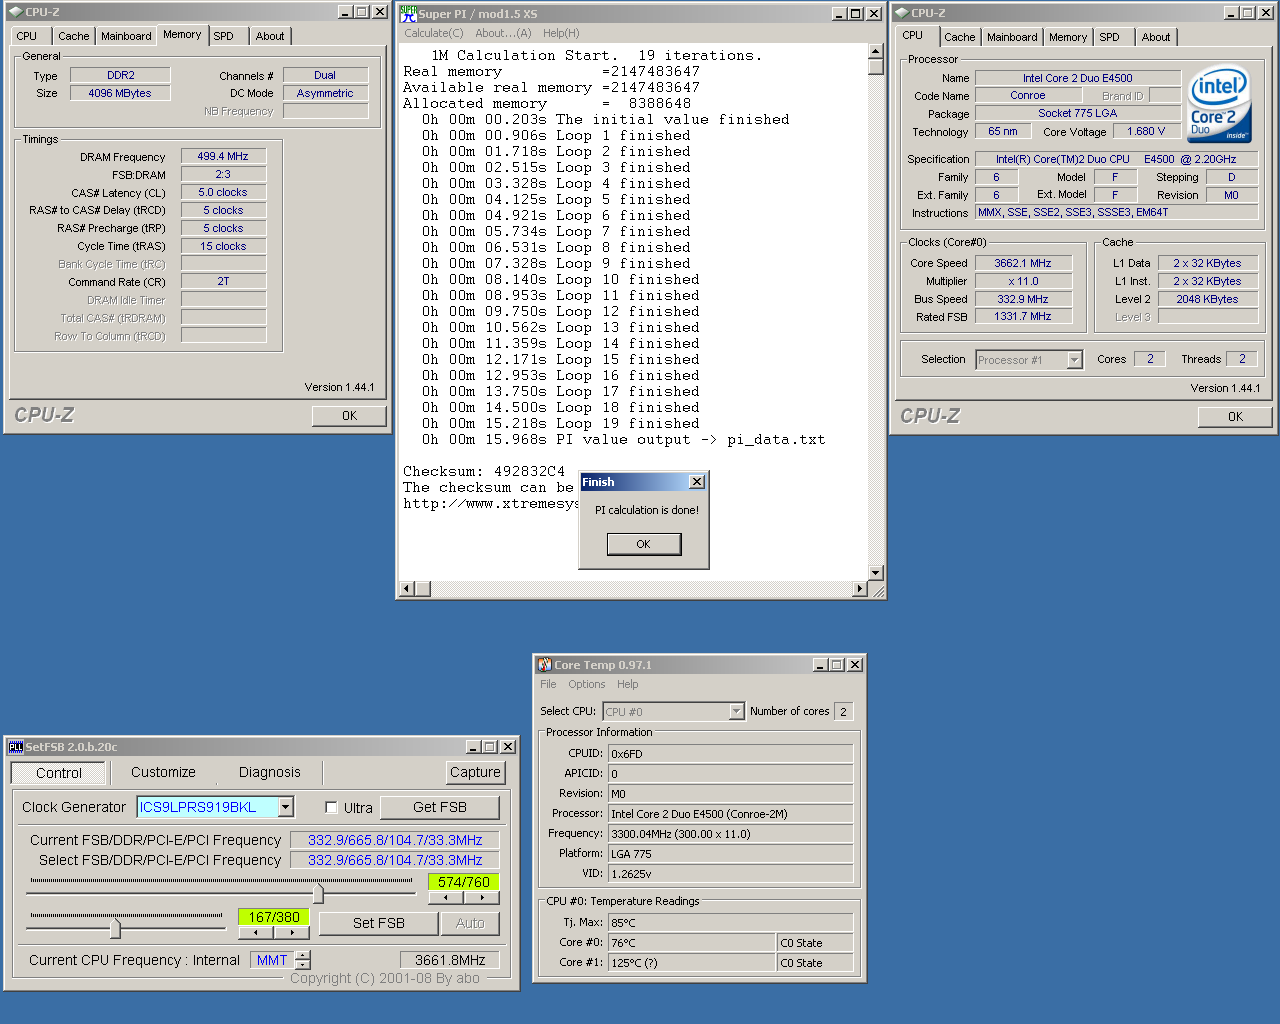
Task: Click the right arrow under 167/380 in SetFSB
Action: pos(292,933)
